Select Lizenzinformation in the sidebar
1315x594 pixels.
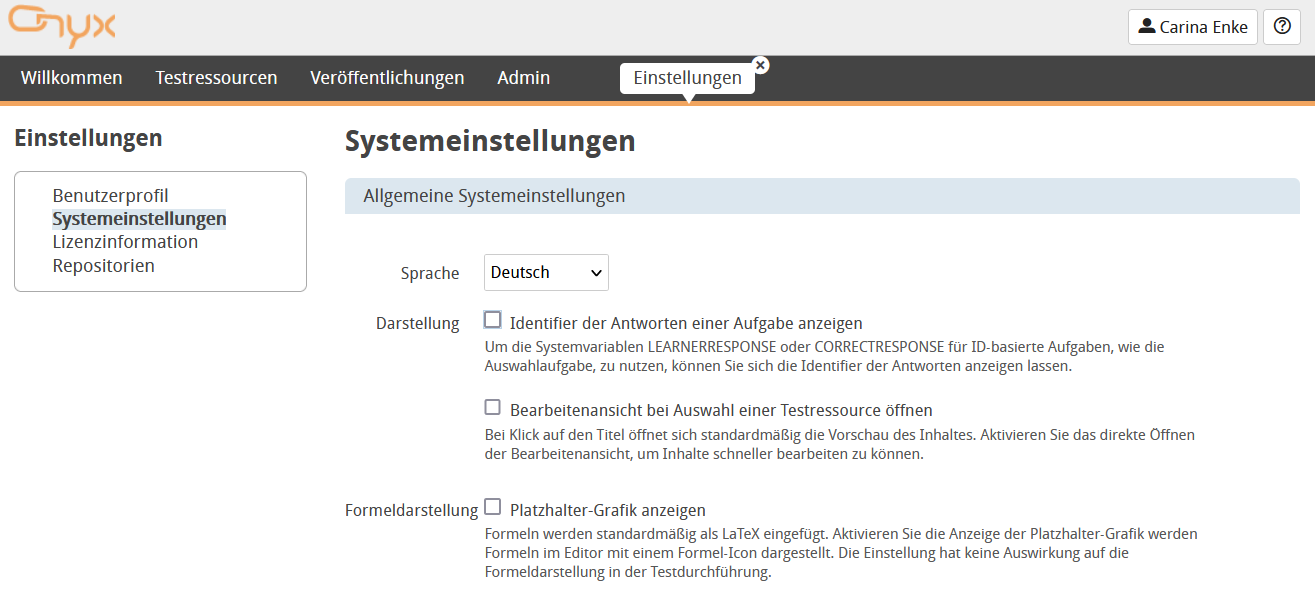[x=125, y=241]
